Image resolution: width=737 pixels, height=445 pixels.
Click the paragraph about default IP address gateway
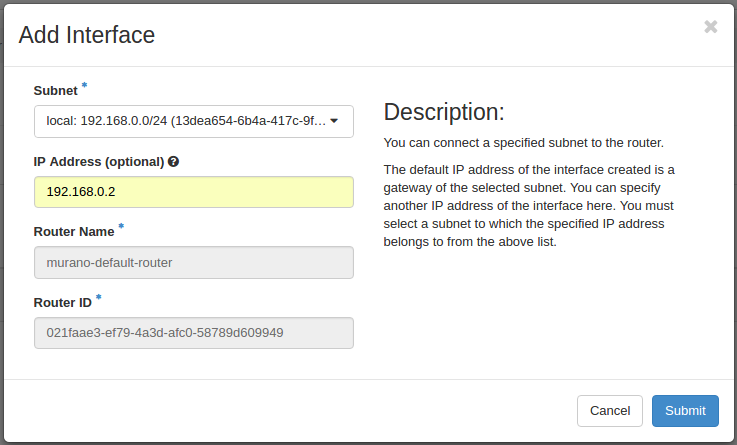click(x=530, y=205)
